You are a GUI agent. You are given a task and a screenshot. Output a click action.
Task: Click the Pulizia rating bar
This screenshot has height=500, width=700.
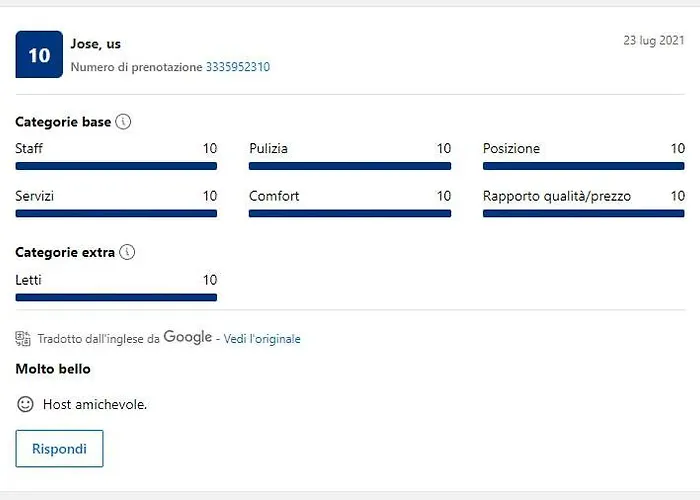pyautogui.click(x=350, y=166)
